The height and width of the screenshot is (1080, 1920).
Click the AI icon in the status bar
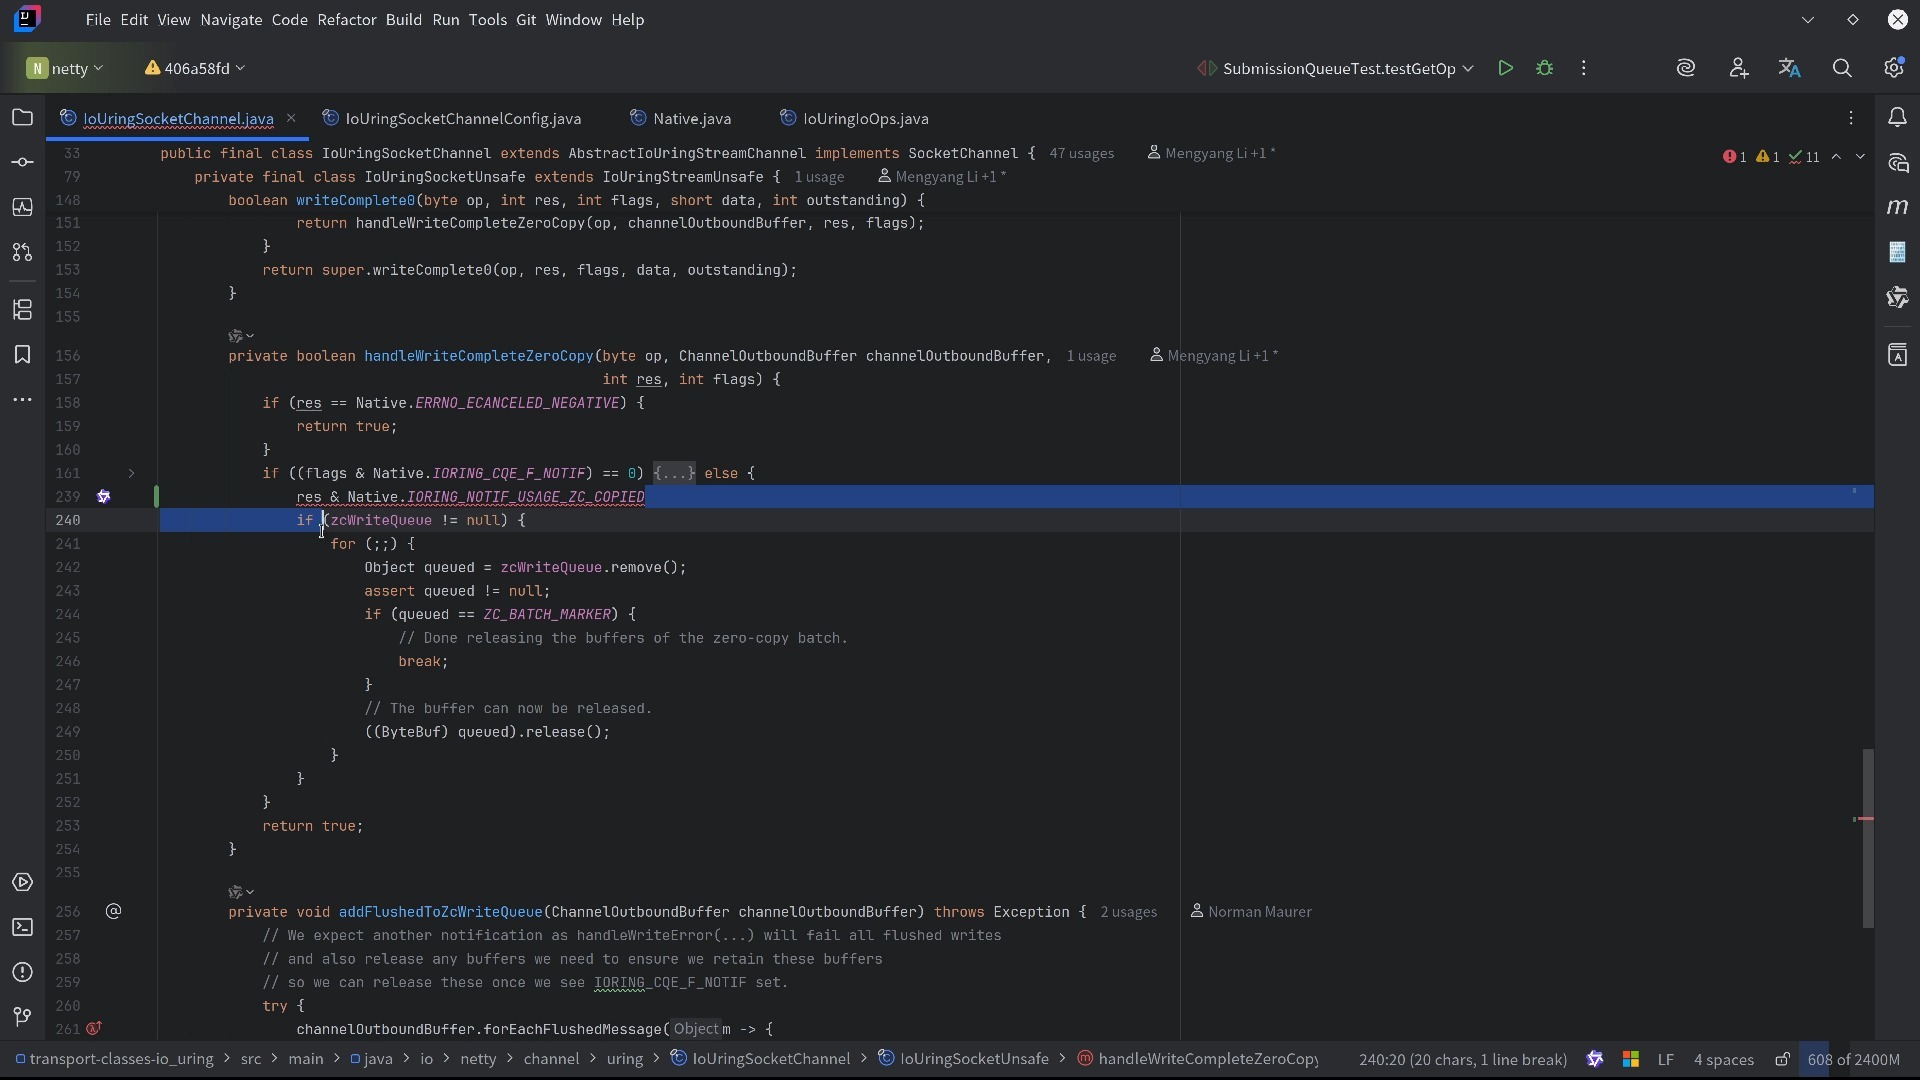pos(1595,1059)
